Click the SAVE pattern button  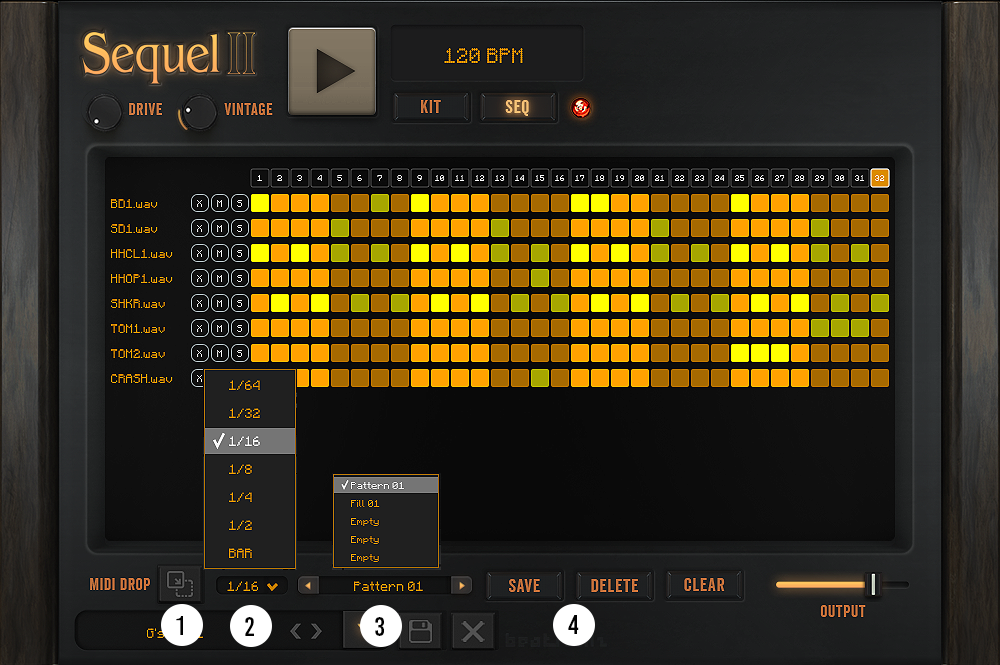point(524,586)
